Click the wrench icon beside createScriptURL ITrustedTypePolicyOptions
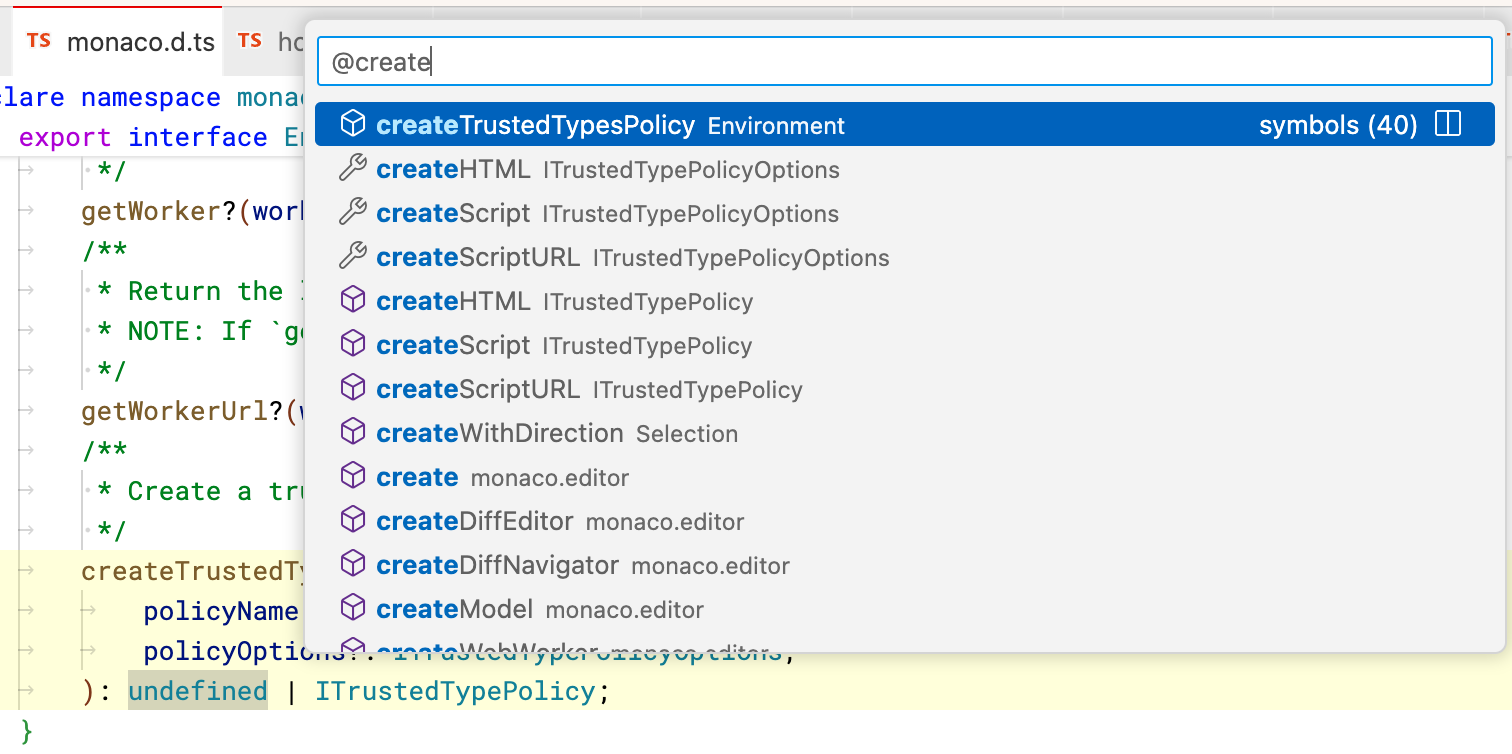Screen dimensions: 1512x754 (x=353, y=256)
